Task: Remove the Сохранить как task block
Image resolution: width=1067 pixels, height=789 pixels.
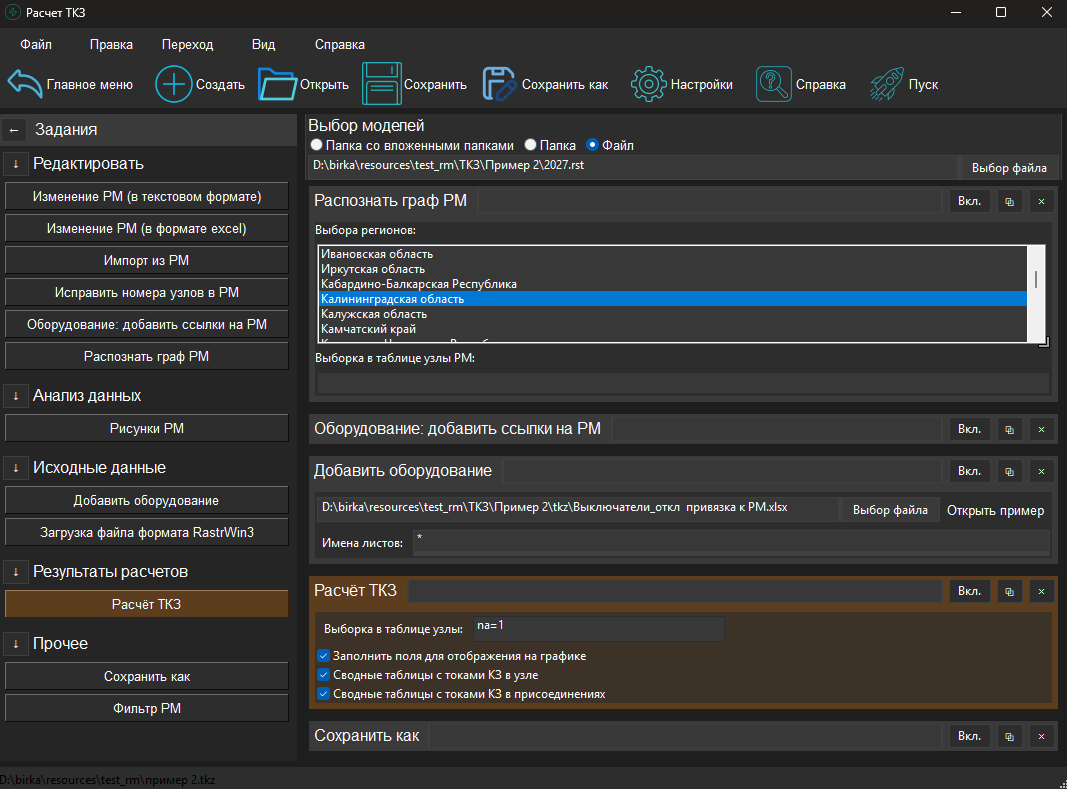Action: click(1041, 737)
